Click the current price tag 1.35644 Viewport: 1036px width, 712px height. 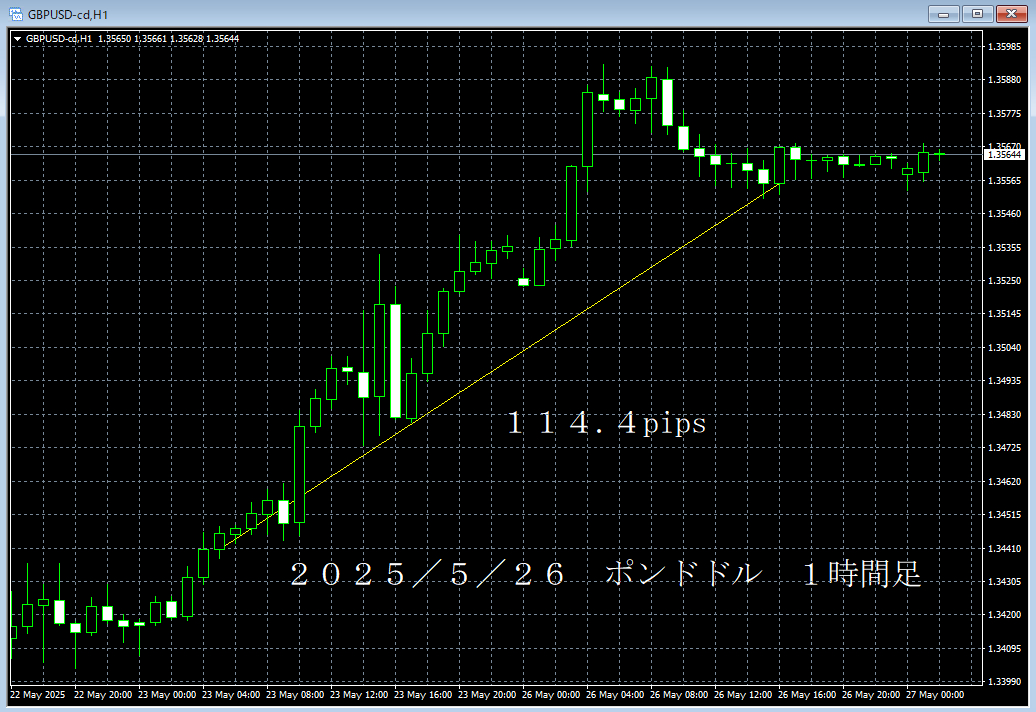[1004, 154]
